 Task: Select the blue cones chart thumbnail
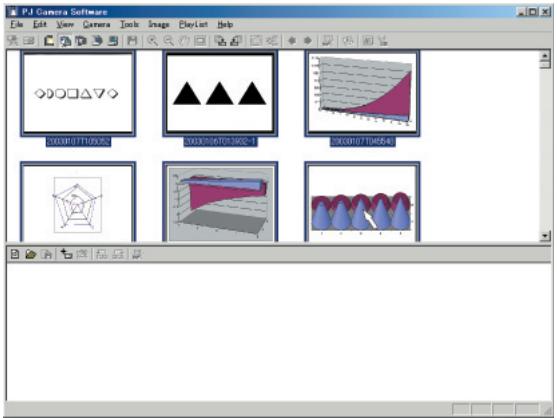coord(362,202)
